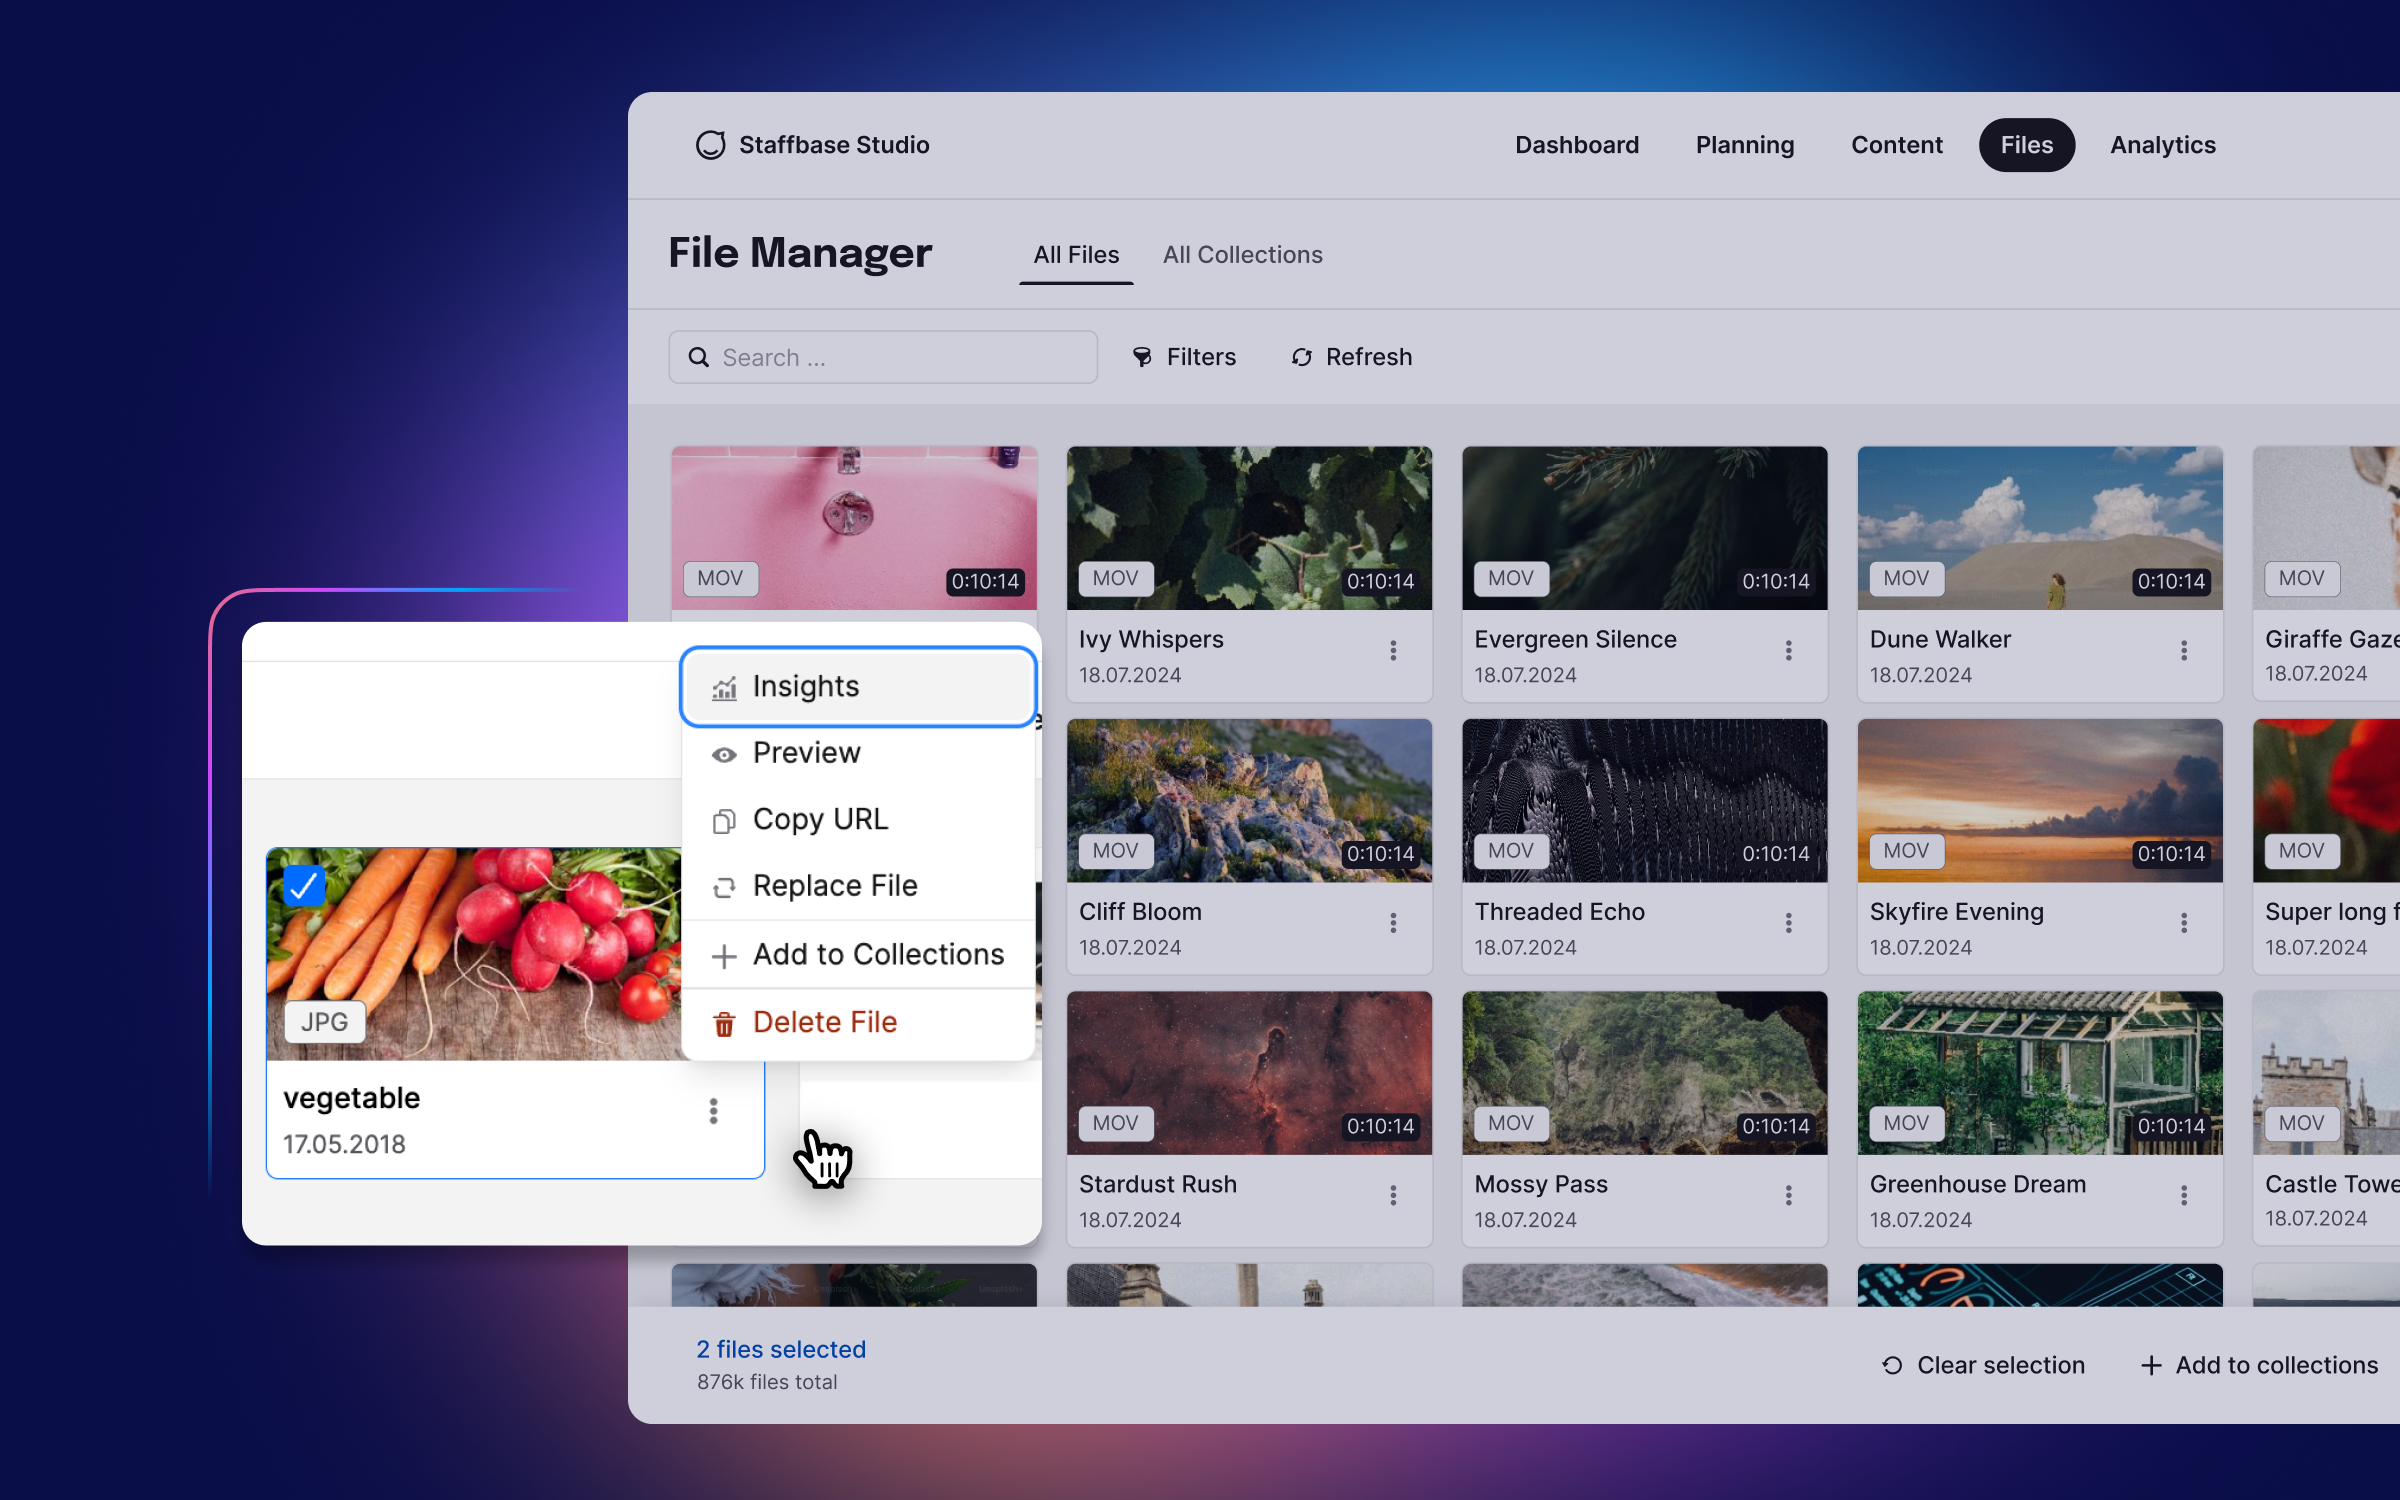The height and width of the screenshot is (1500, 2400).
Task: Click Add to collections in bottom bar
Action: coord(2259,1365)
